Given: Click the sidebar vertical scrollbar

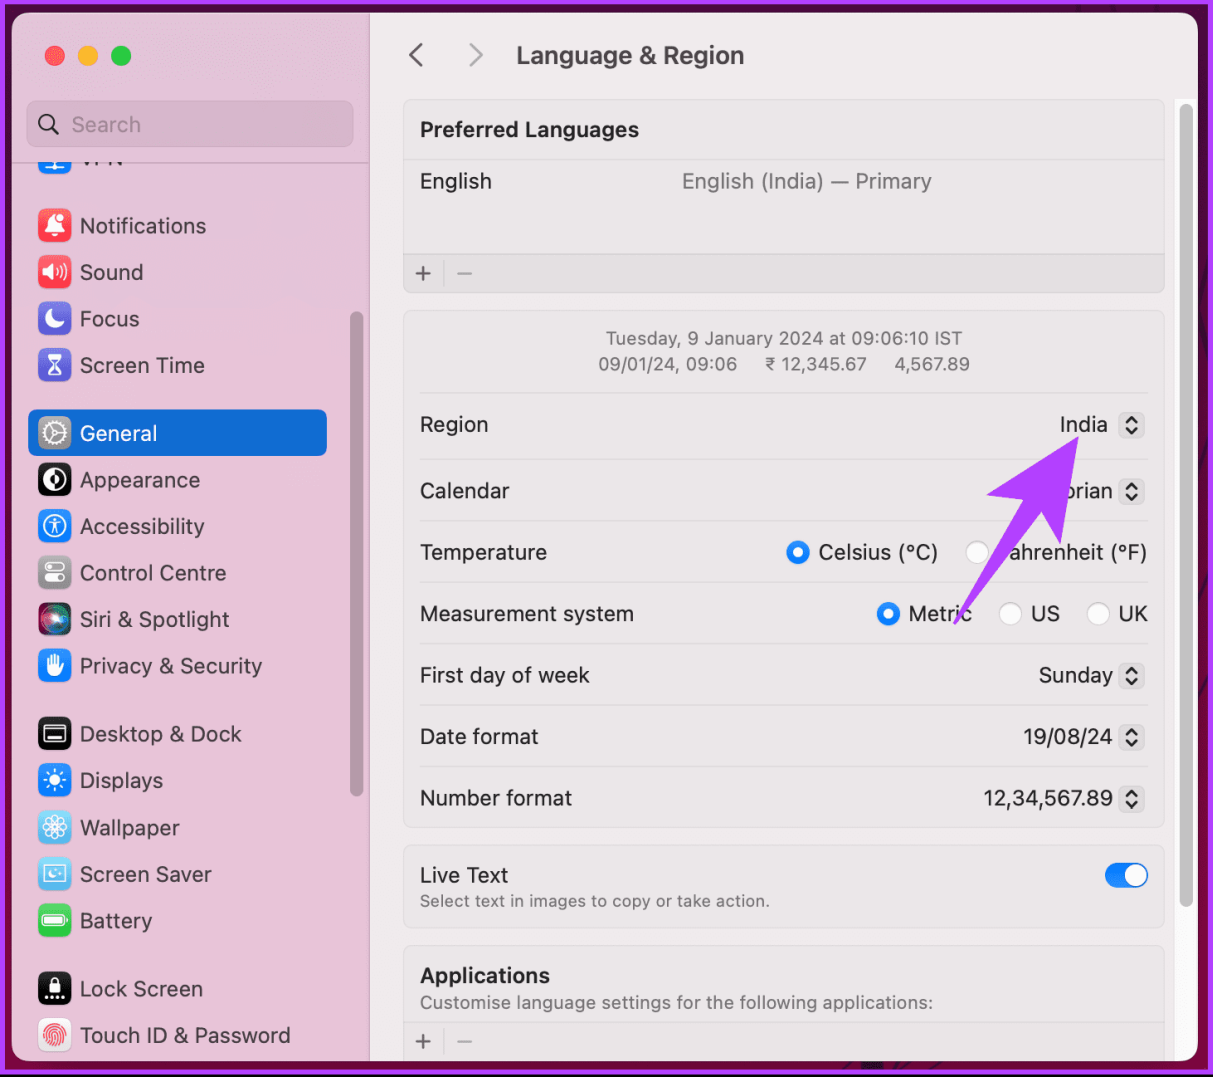Looking at the screenshot, I should pyautogui.click(x=357, y=554).
